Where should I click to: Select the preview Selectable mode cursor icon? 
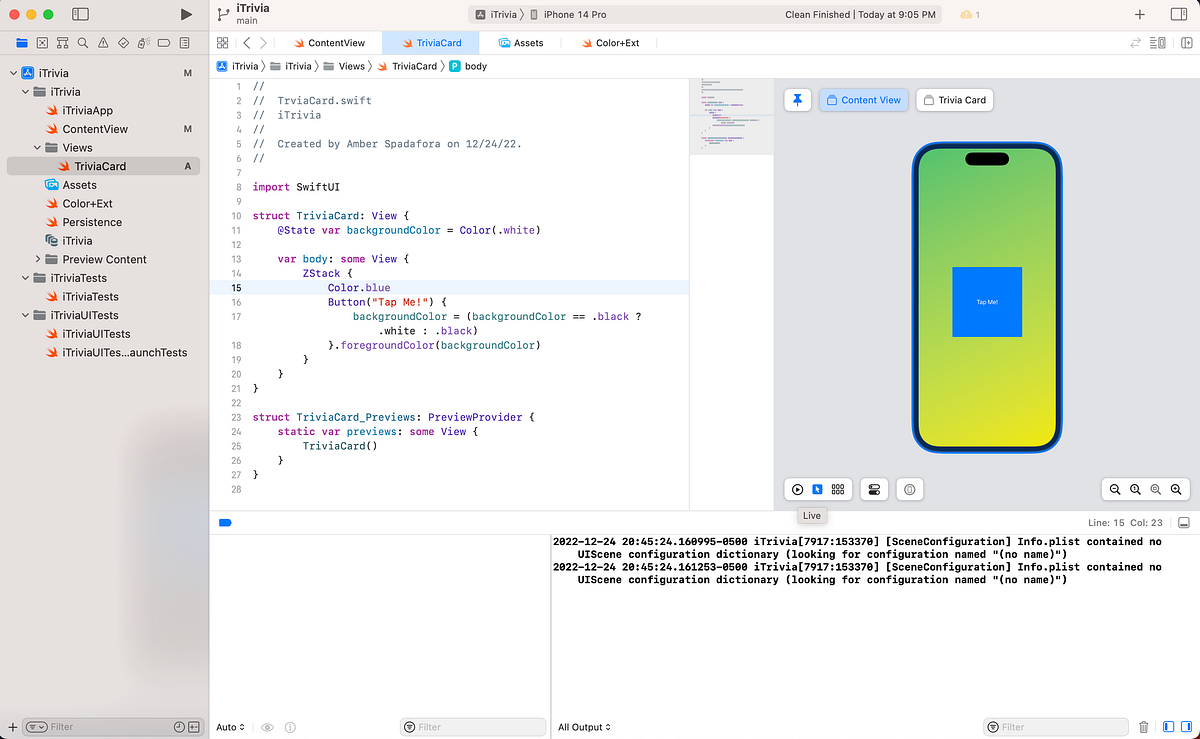pos(817,489)
